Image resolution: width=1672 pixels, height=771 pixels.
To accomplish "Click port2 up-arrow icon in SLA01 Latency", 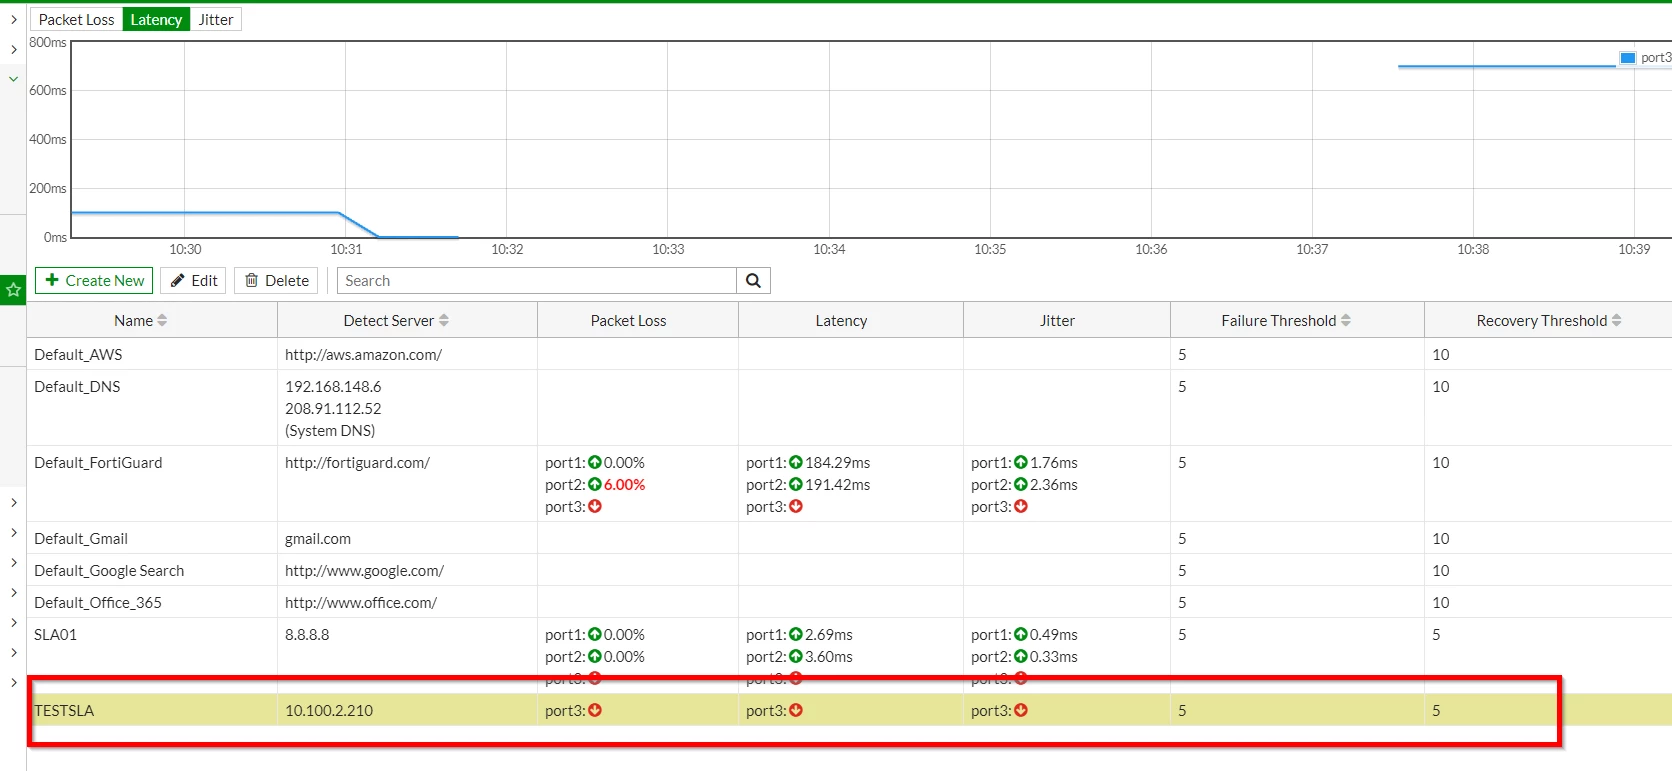I will [796, 657].
